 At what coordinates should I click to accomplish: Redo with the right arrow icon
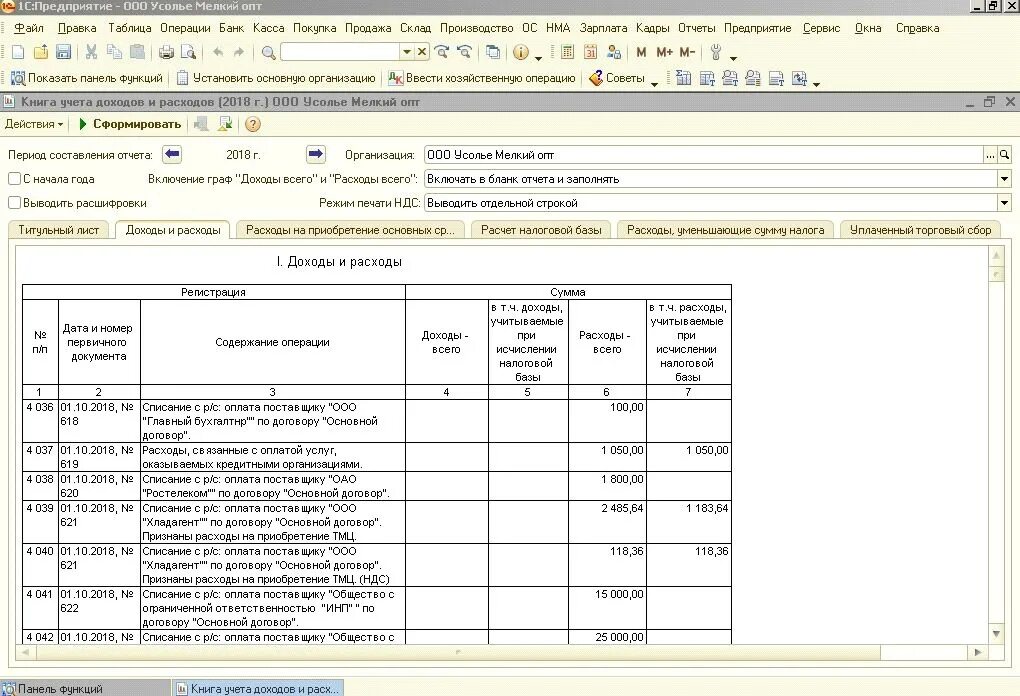click(239, 52)
